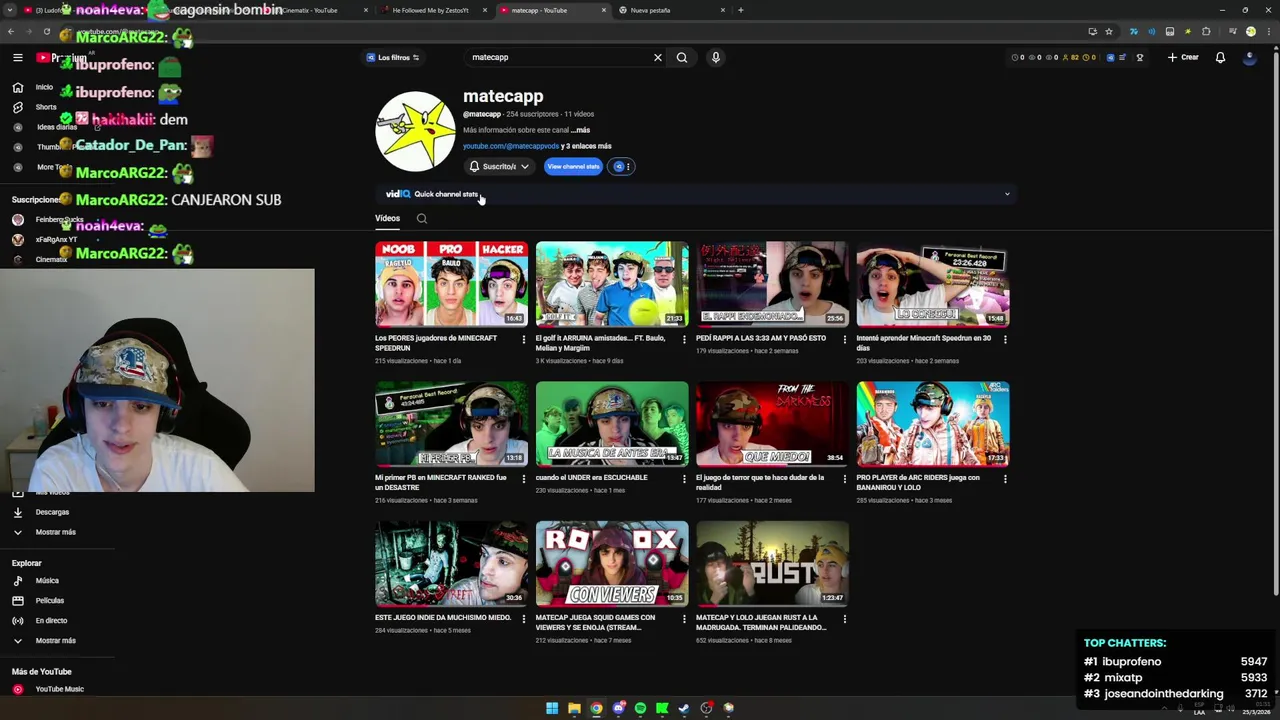Open options menu for golf ARRUINA amistades video

tap(684, 339)
